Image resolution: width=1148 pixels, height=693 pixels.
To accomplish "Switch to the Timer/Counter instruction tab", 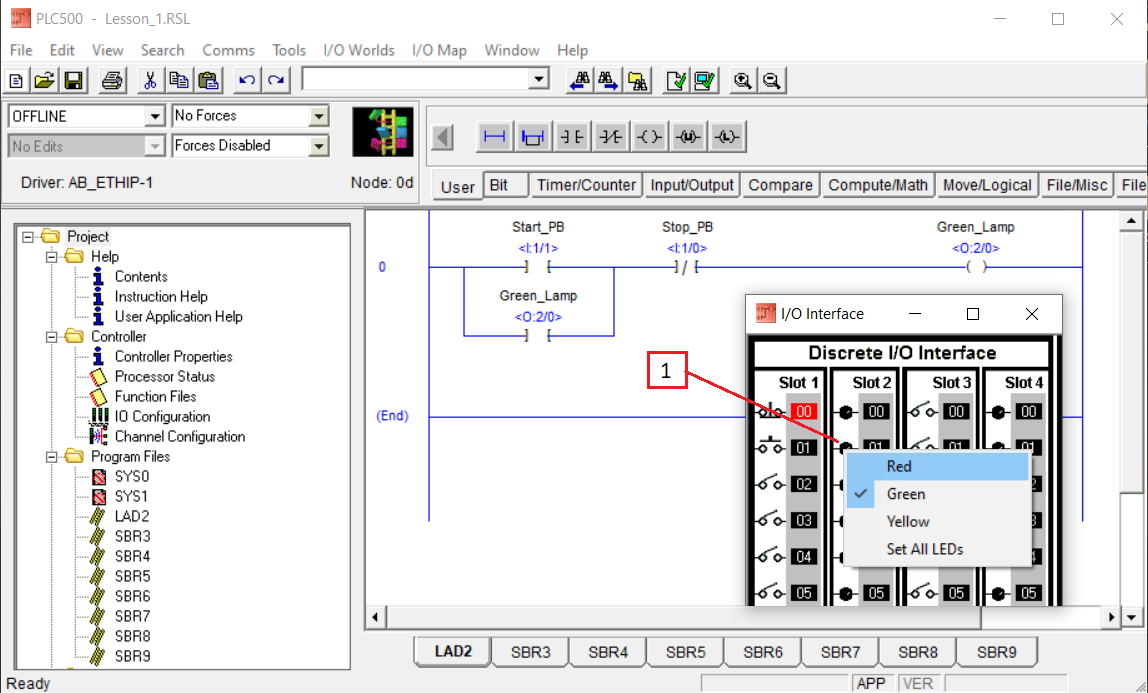I will click(x=586, y=185).
